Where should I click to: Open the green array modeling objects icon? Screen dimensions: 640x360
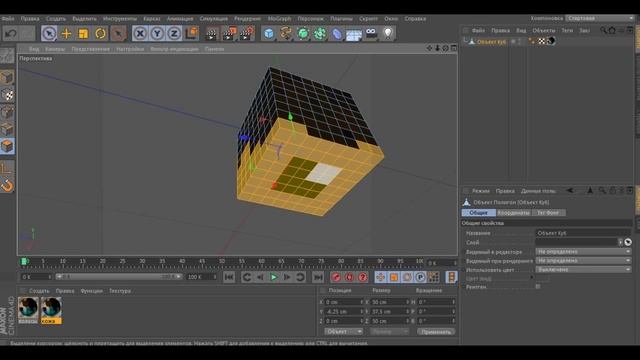320,33
